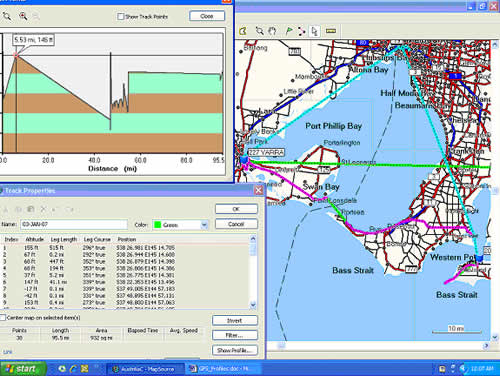
Task: Click the copy icon in Track Properties toolbar
Action: pyautogui.click(x=18, y=209)
